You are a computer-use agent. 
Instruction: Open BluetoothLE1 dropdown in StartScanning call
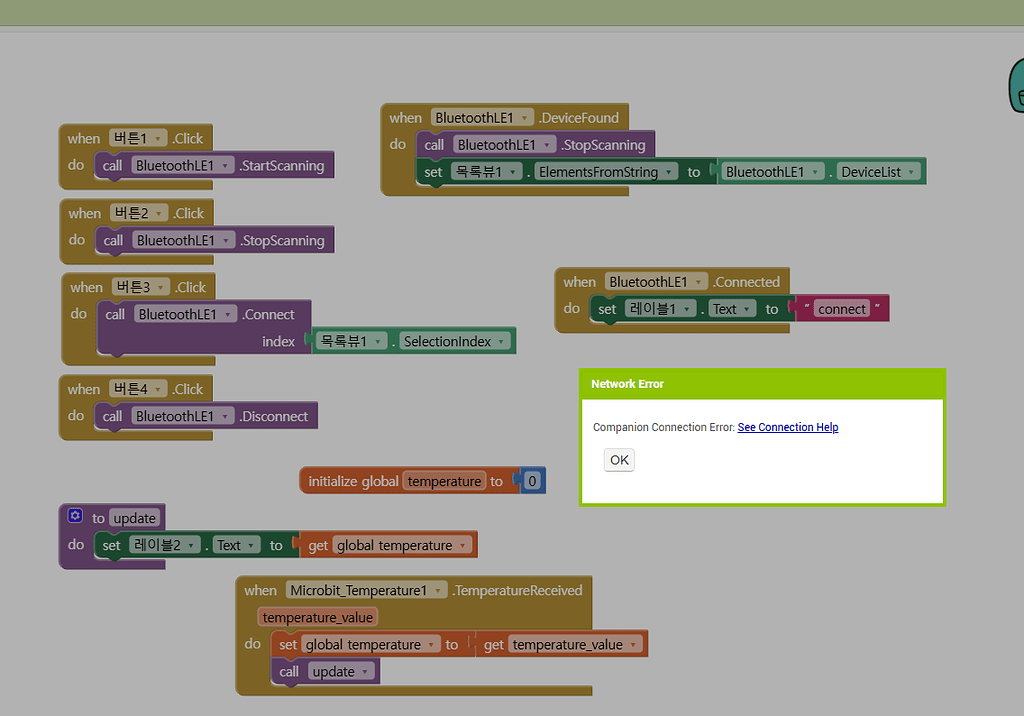[224, 165]
